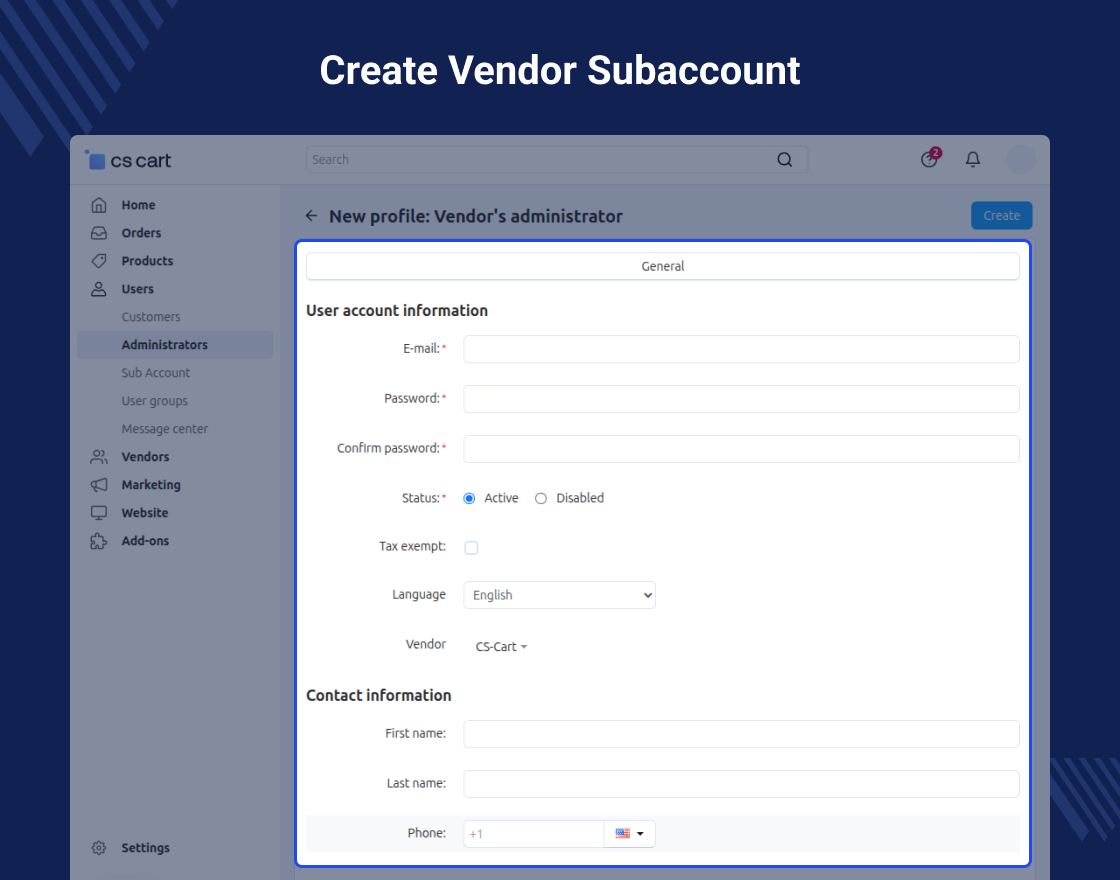
Task: Focus the First name field
Action: pos(741,734)
